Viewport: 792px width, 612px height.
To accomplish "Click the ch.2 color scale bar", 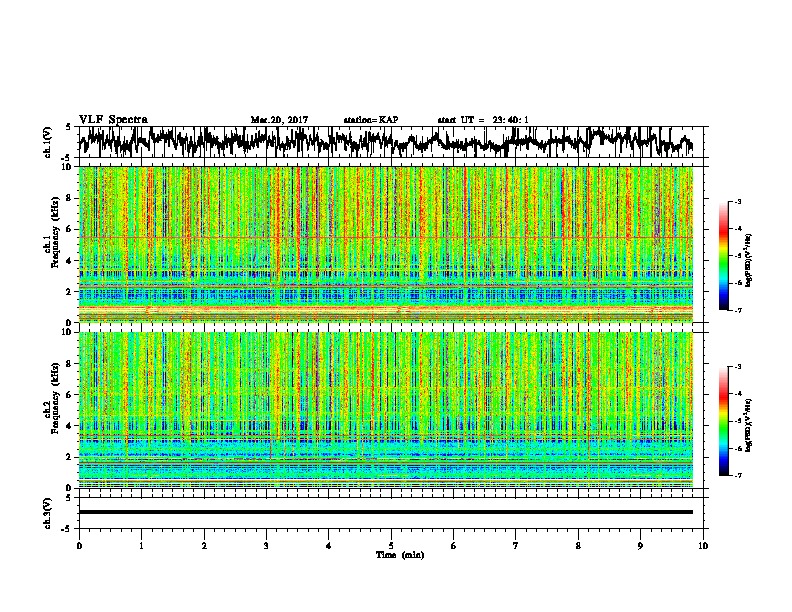I will click(724, 421).
